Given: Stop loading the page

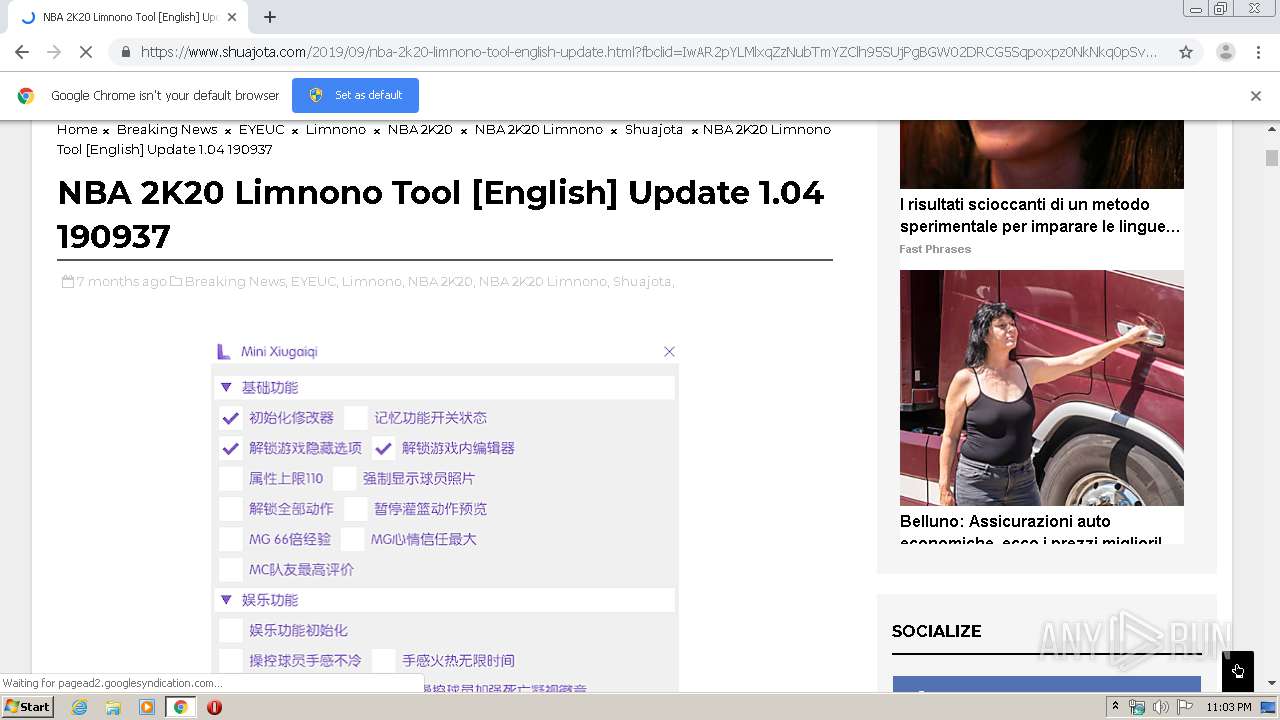Looking at the screenshot, I should pos(86,52).
